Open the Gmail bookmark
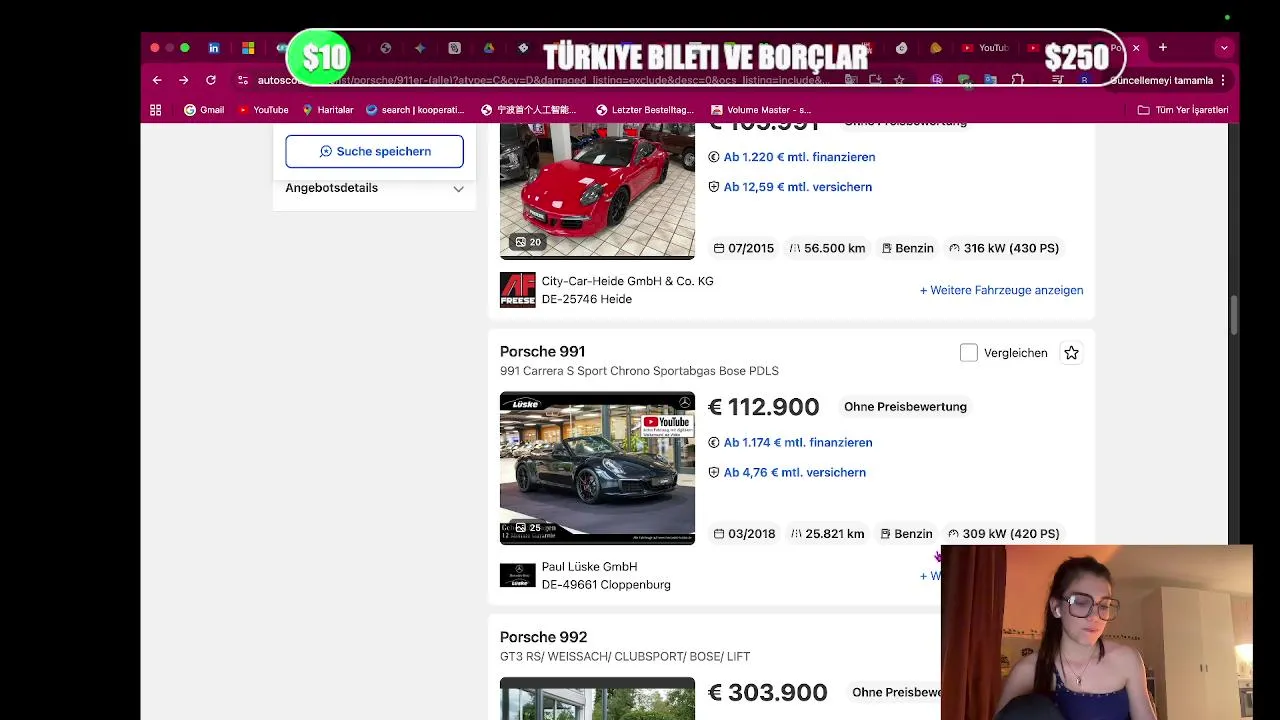The image size is (1280, 720). pyautogui.click(x=204, y=110)
